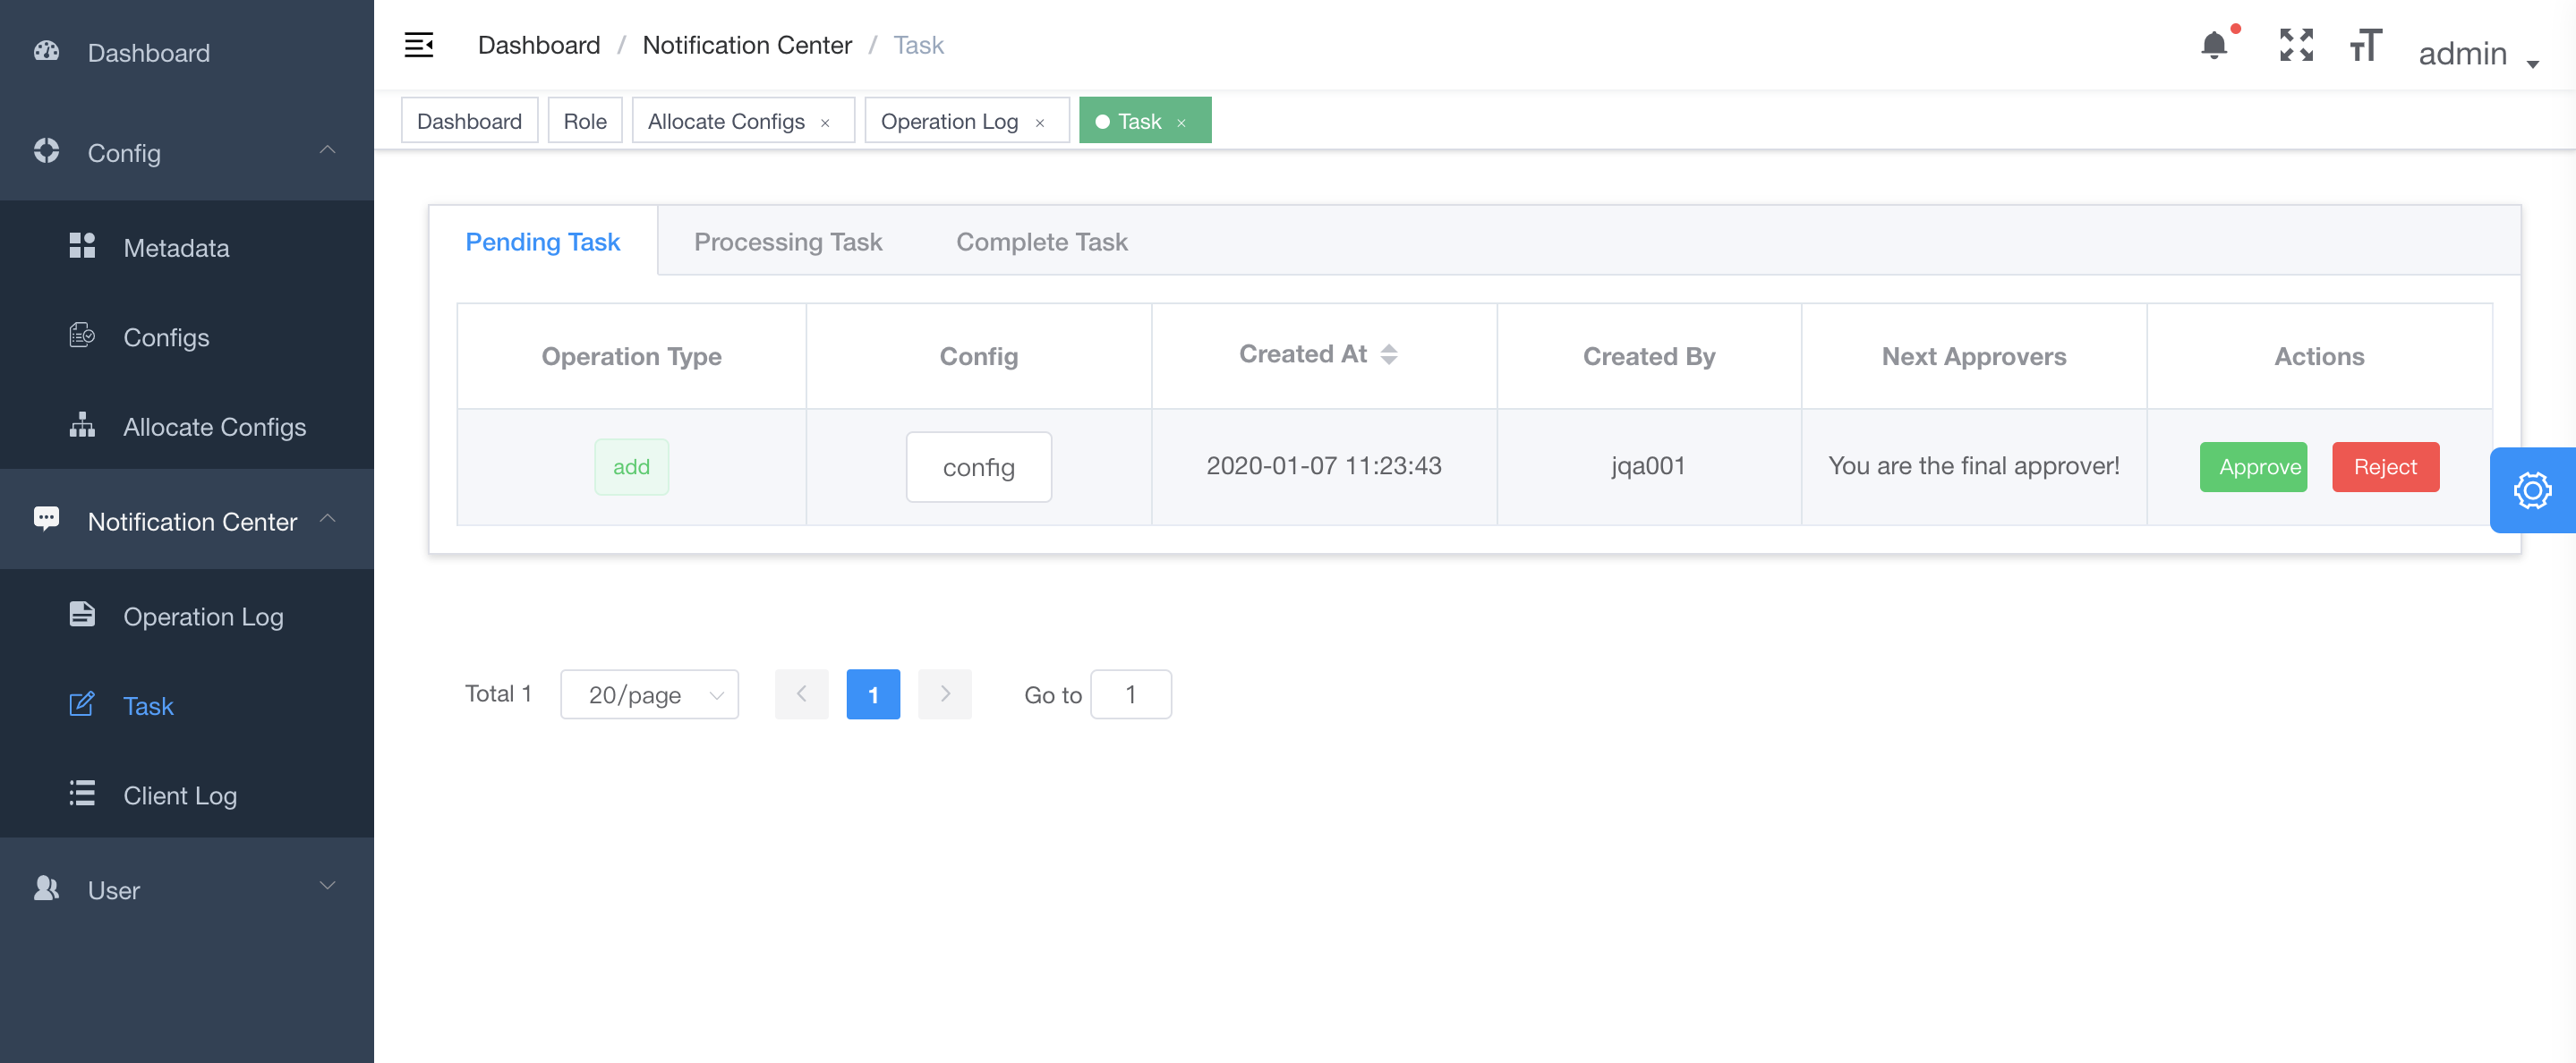Open the font size selector icon
The image size is (2576, 1063).
tap(2365, 45)
